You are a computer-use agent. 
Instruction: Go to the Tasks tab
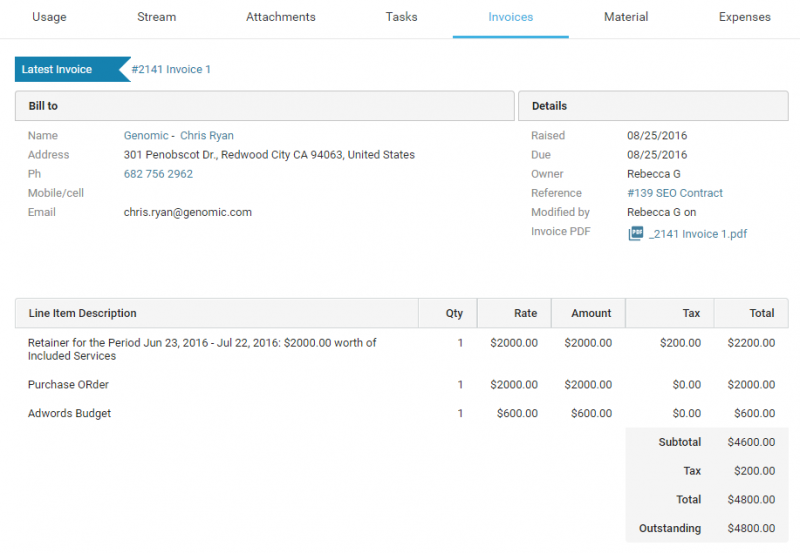click(x=401, y=17)
